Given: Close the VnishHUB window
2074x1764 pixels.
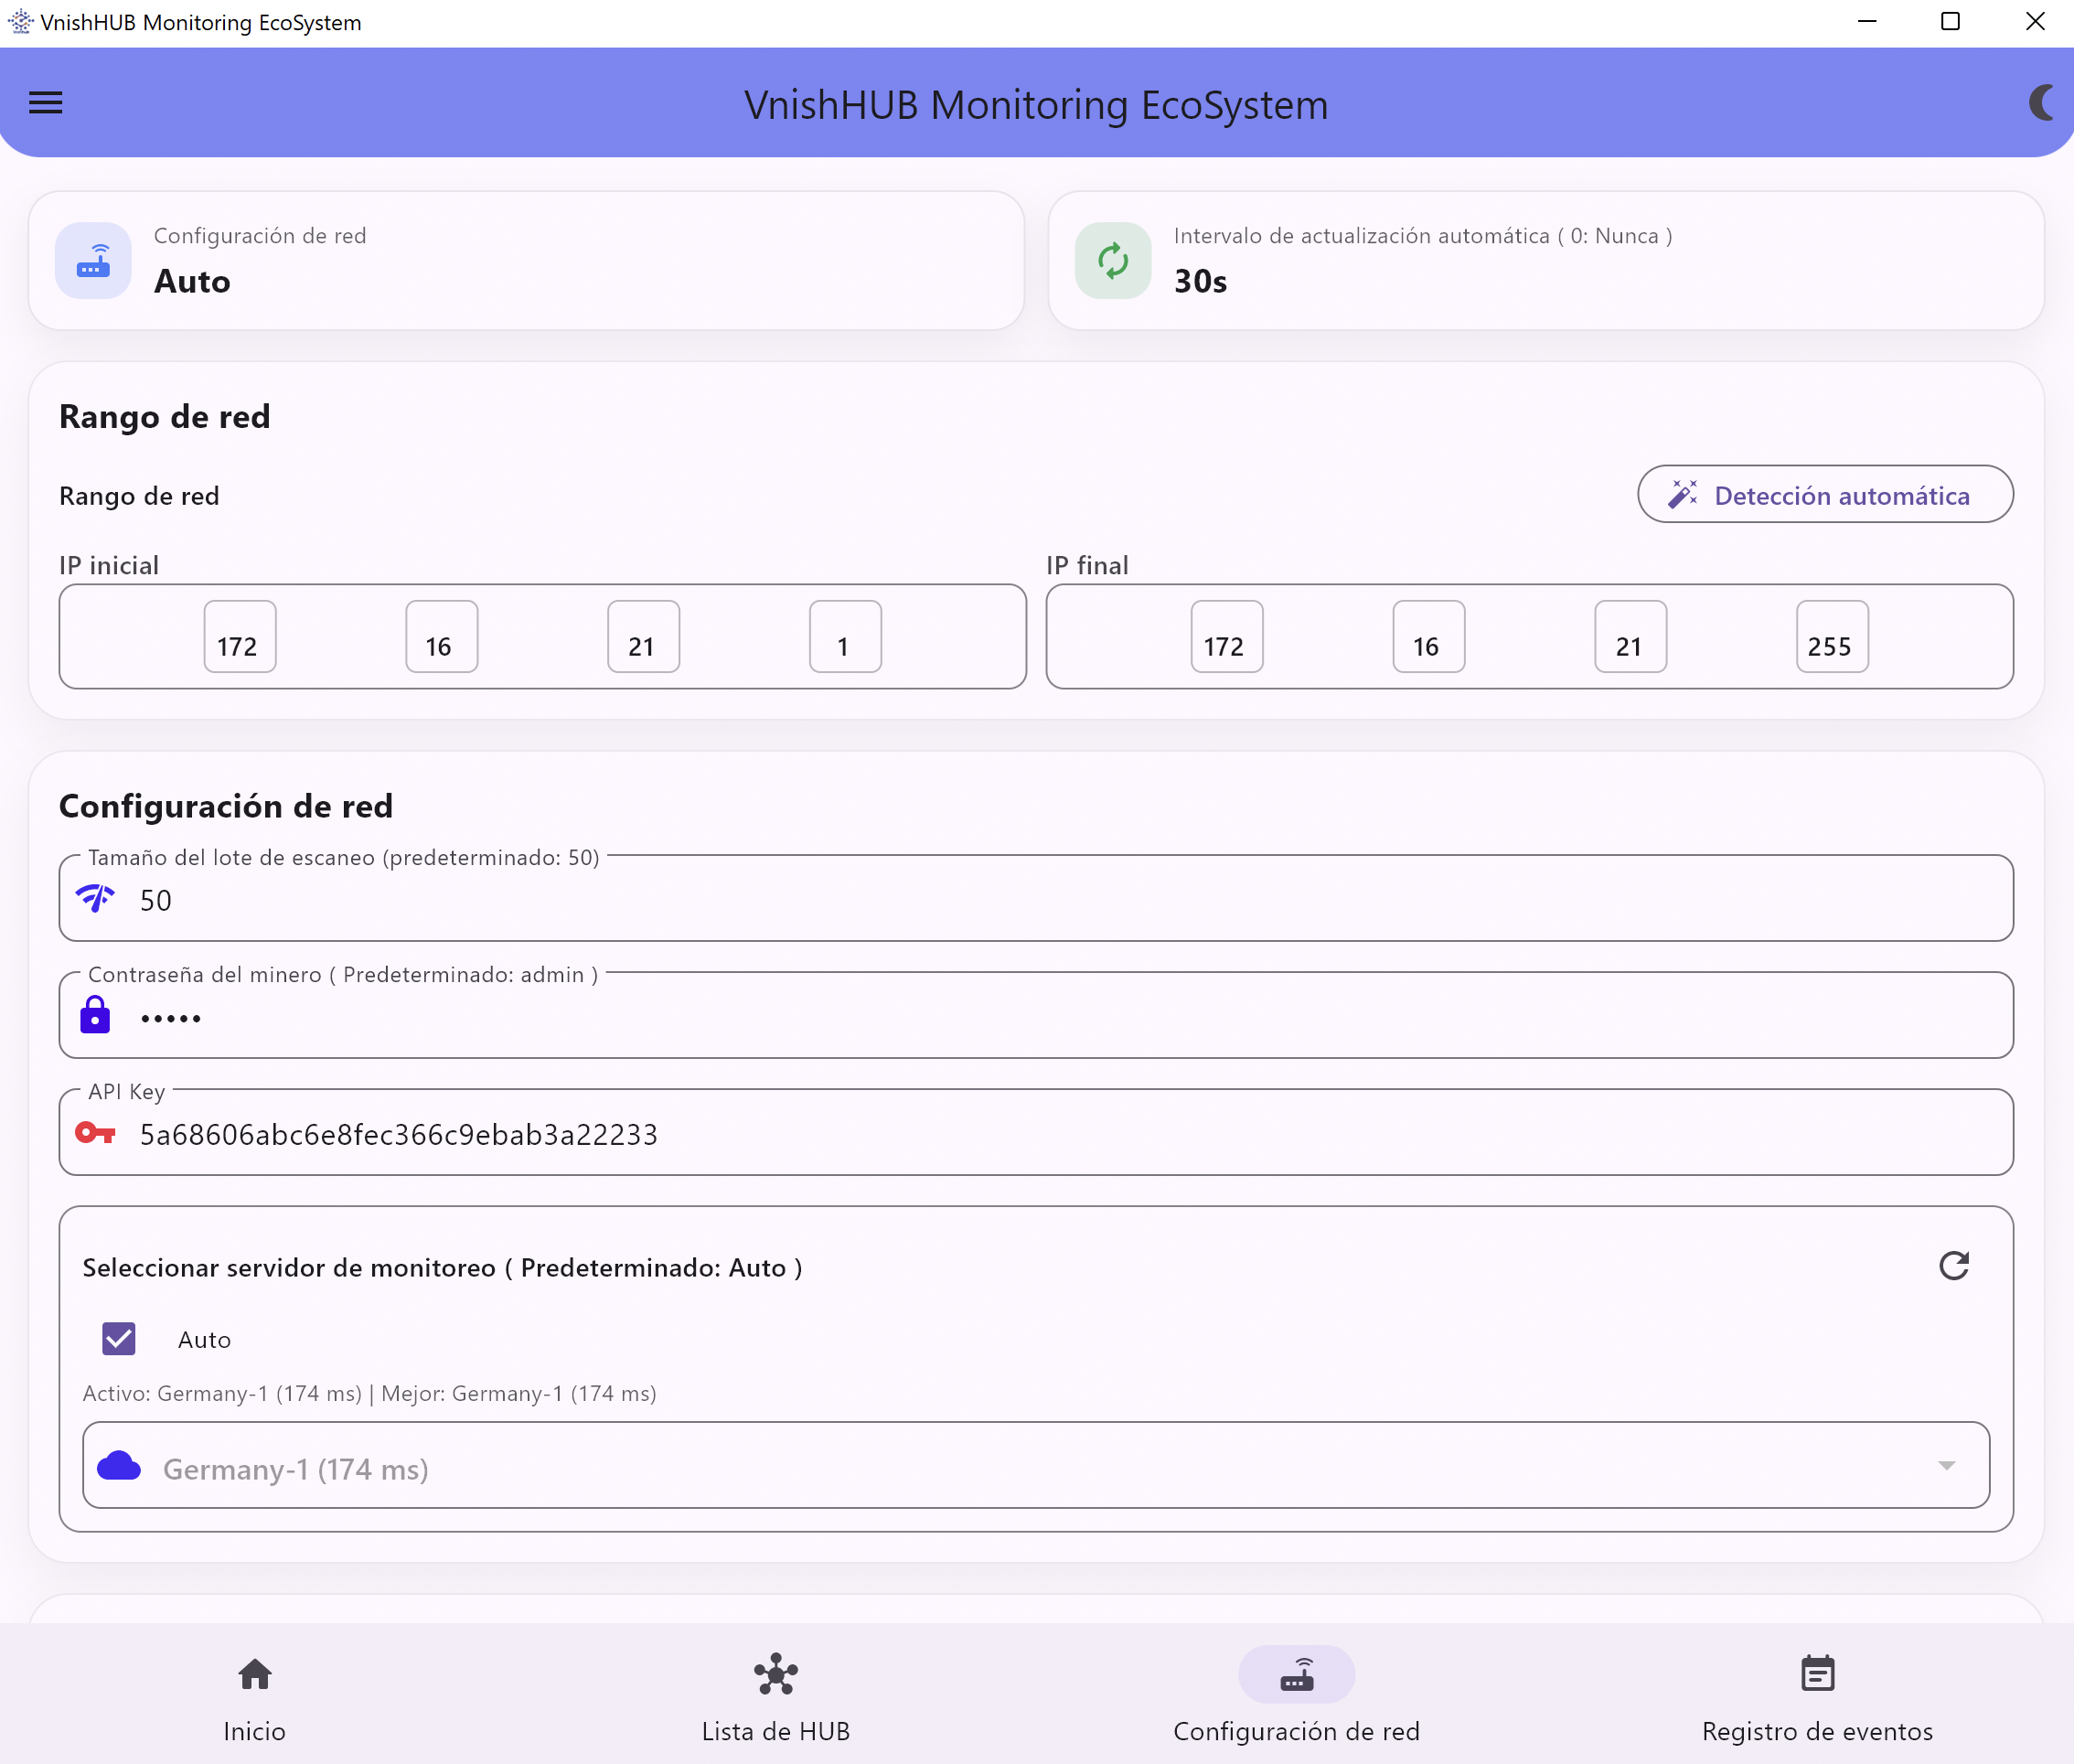Looking at the screenshot, I should 2034,22.
